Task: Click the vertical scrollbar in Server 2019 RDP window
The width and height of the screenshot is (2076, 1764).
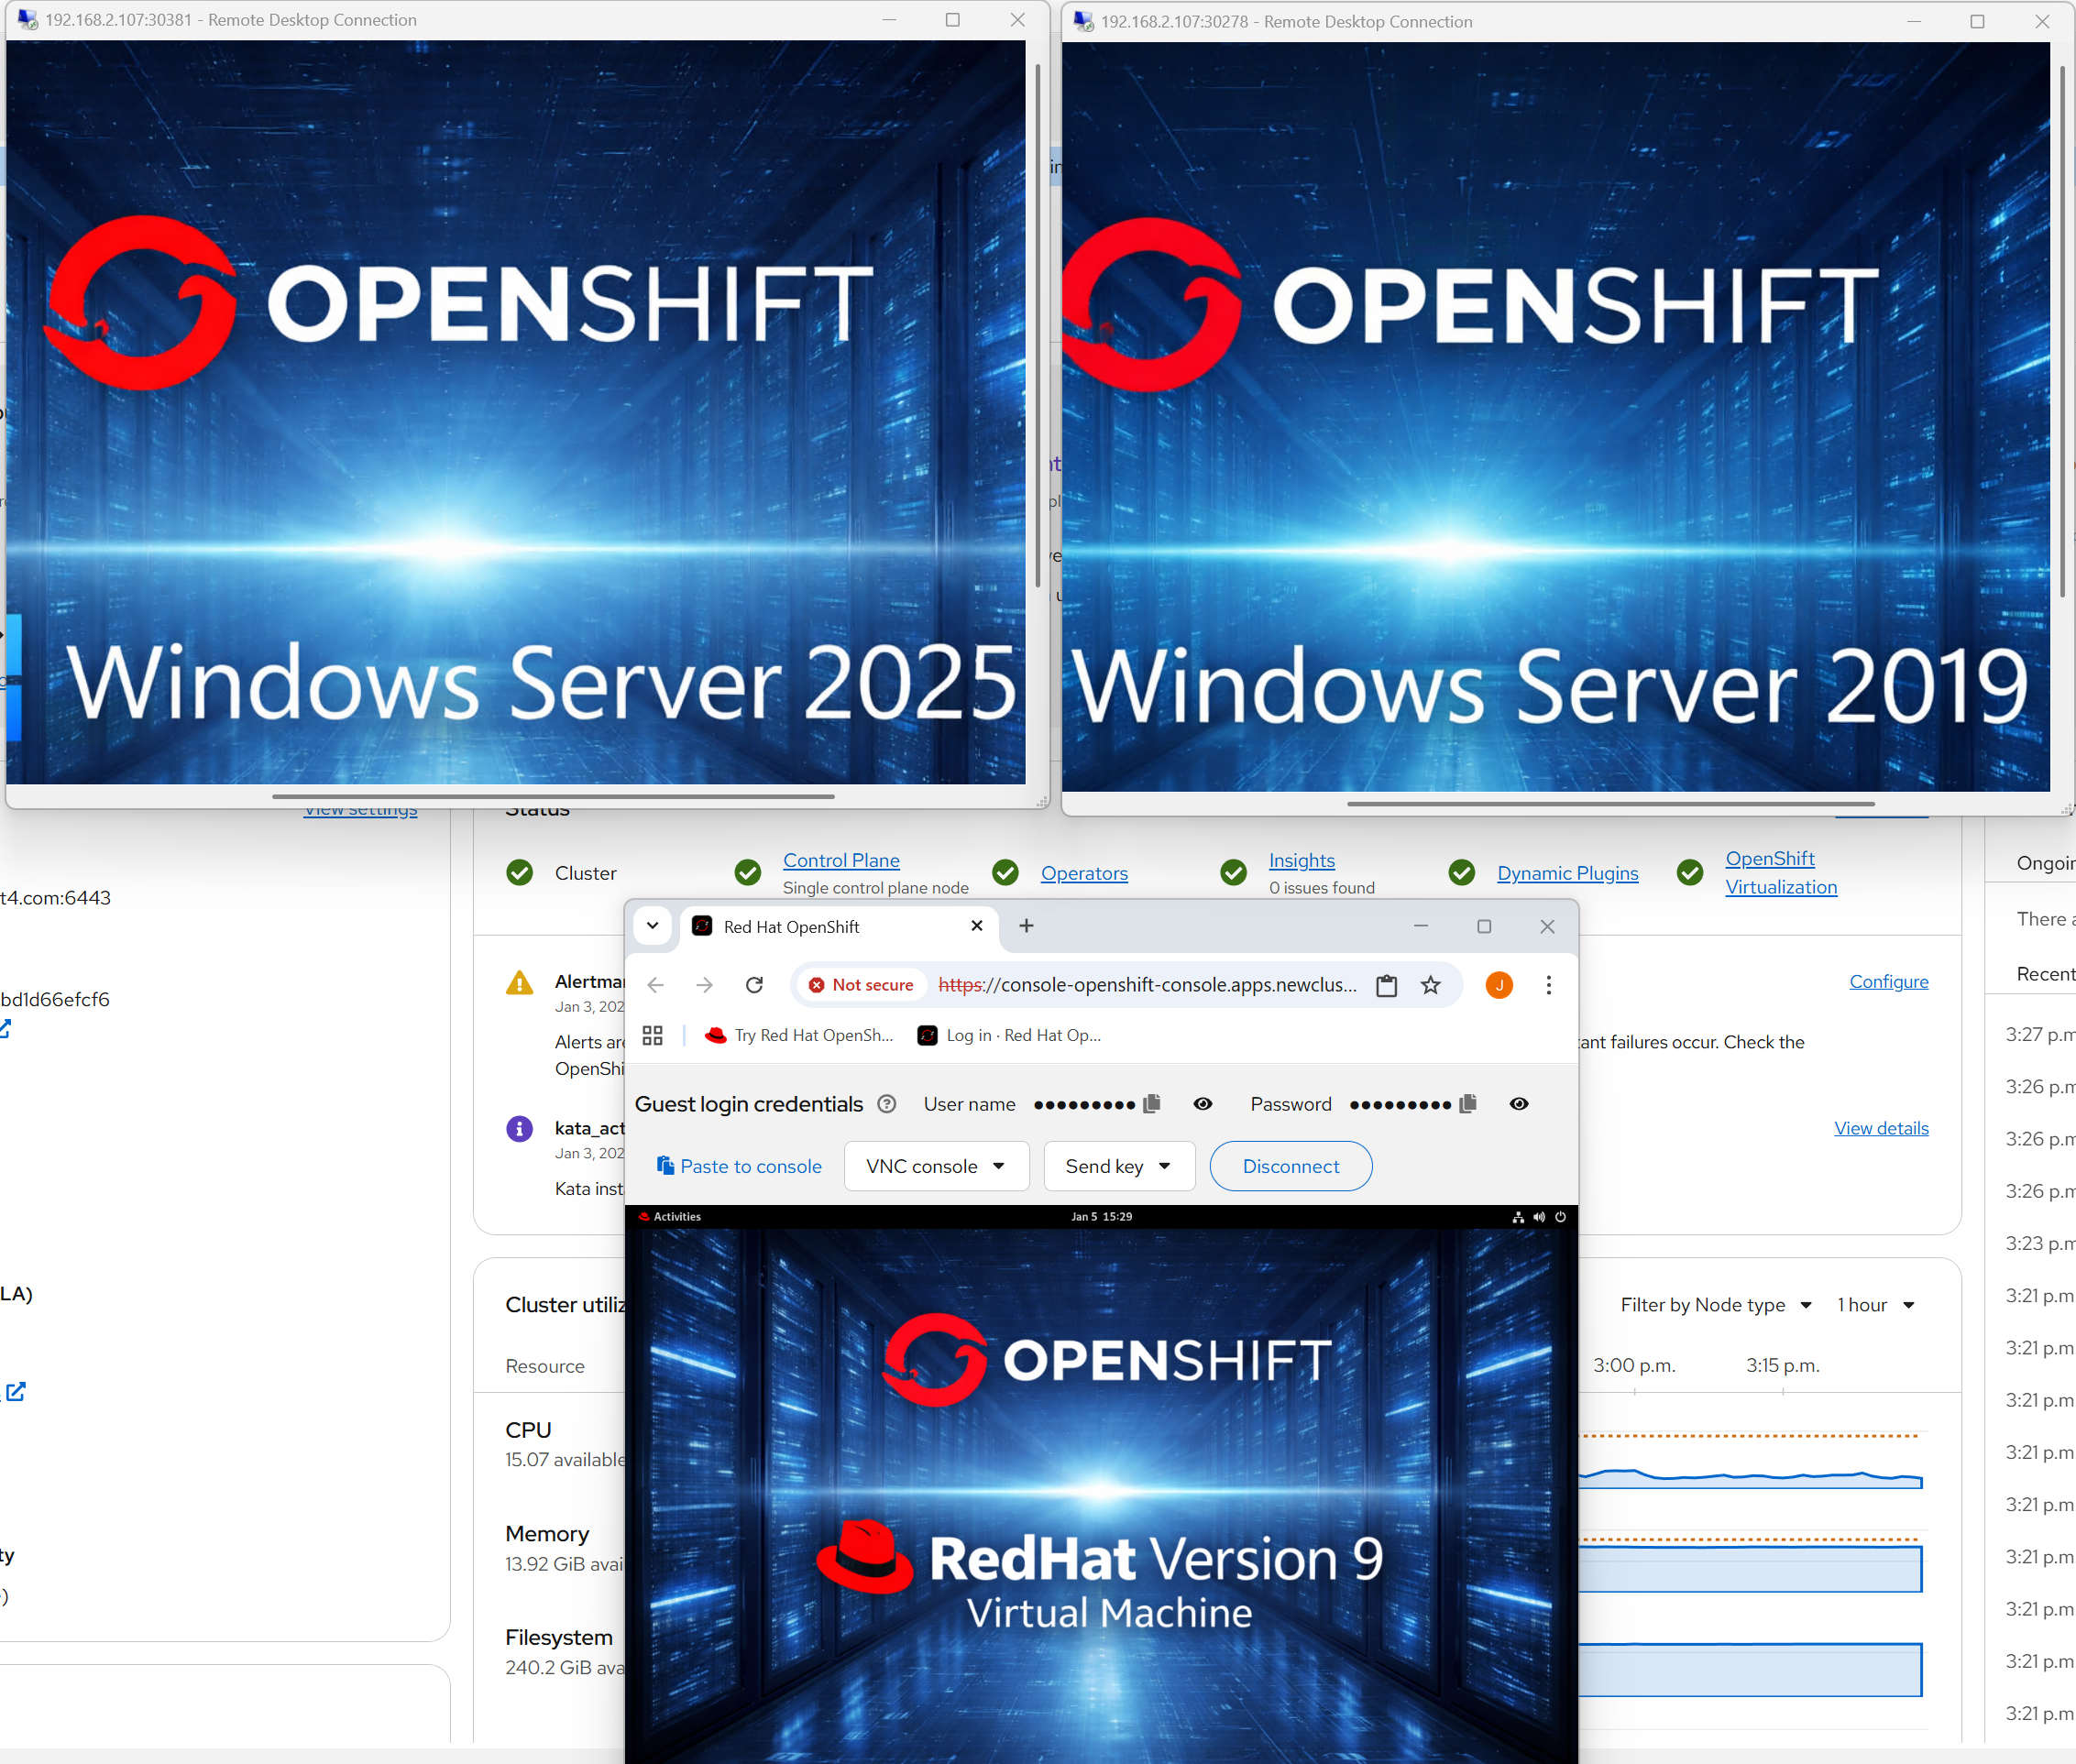Action: tap(2062, 332)
